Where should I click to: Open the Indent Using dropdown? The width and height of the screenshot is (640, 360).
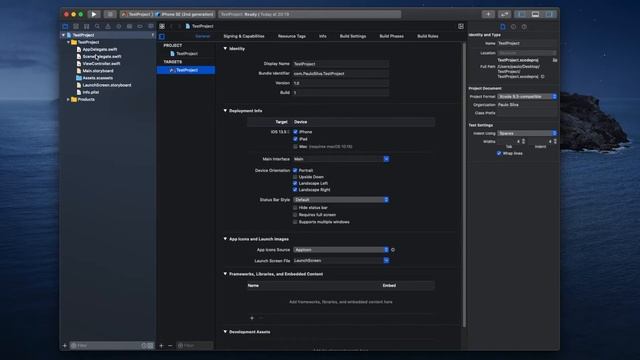click(527, 133)
